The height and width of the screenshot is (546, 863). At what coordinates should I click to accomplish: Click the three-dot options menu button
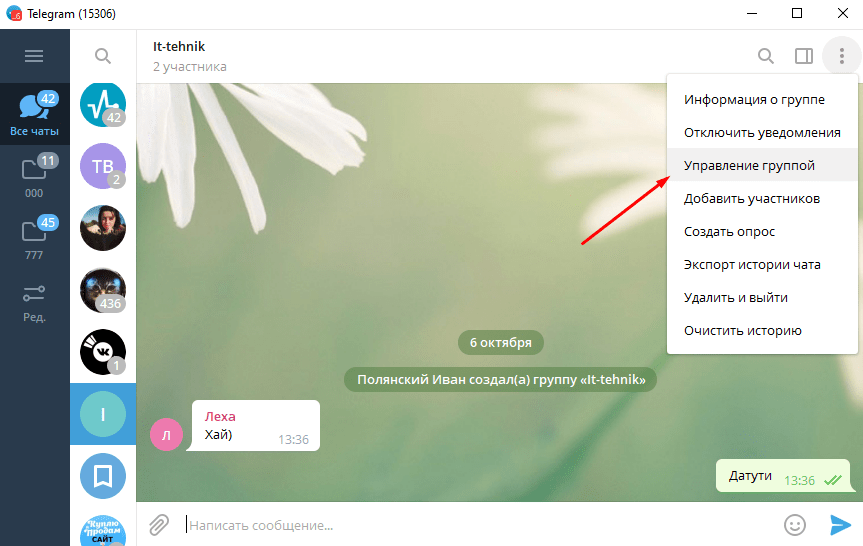pos(840,56)
